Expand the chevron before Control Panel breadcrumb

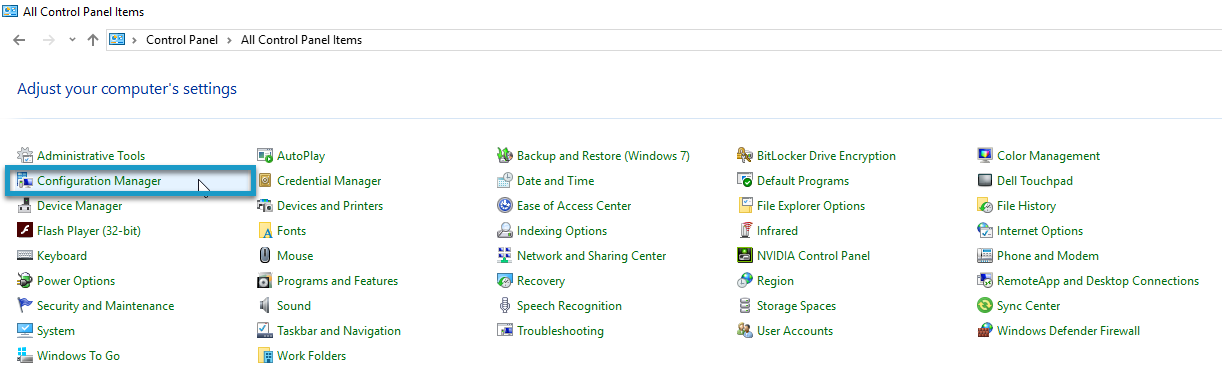point(134,40)
